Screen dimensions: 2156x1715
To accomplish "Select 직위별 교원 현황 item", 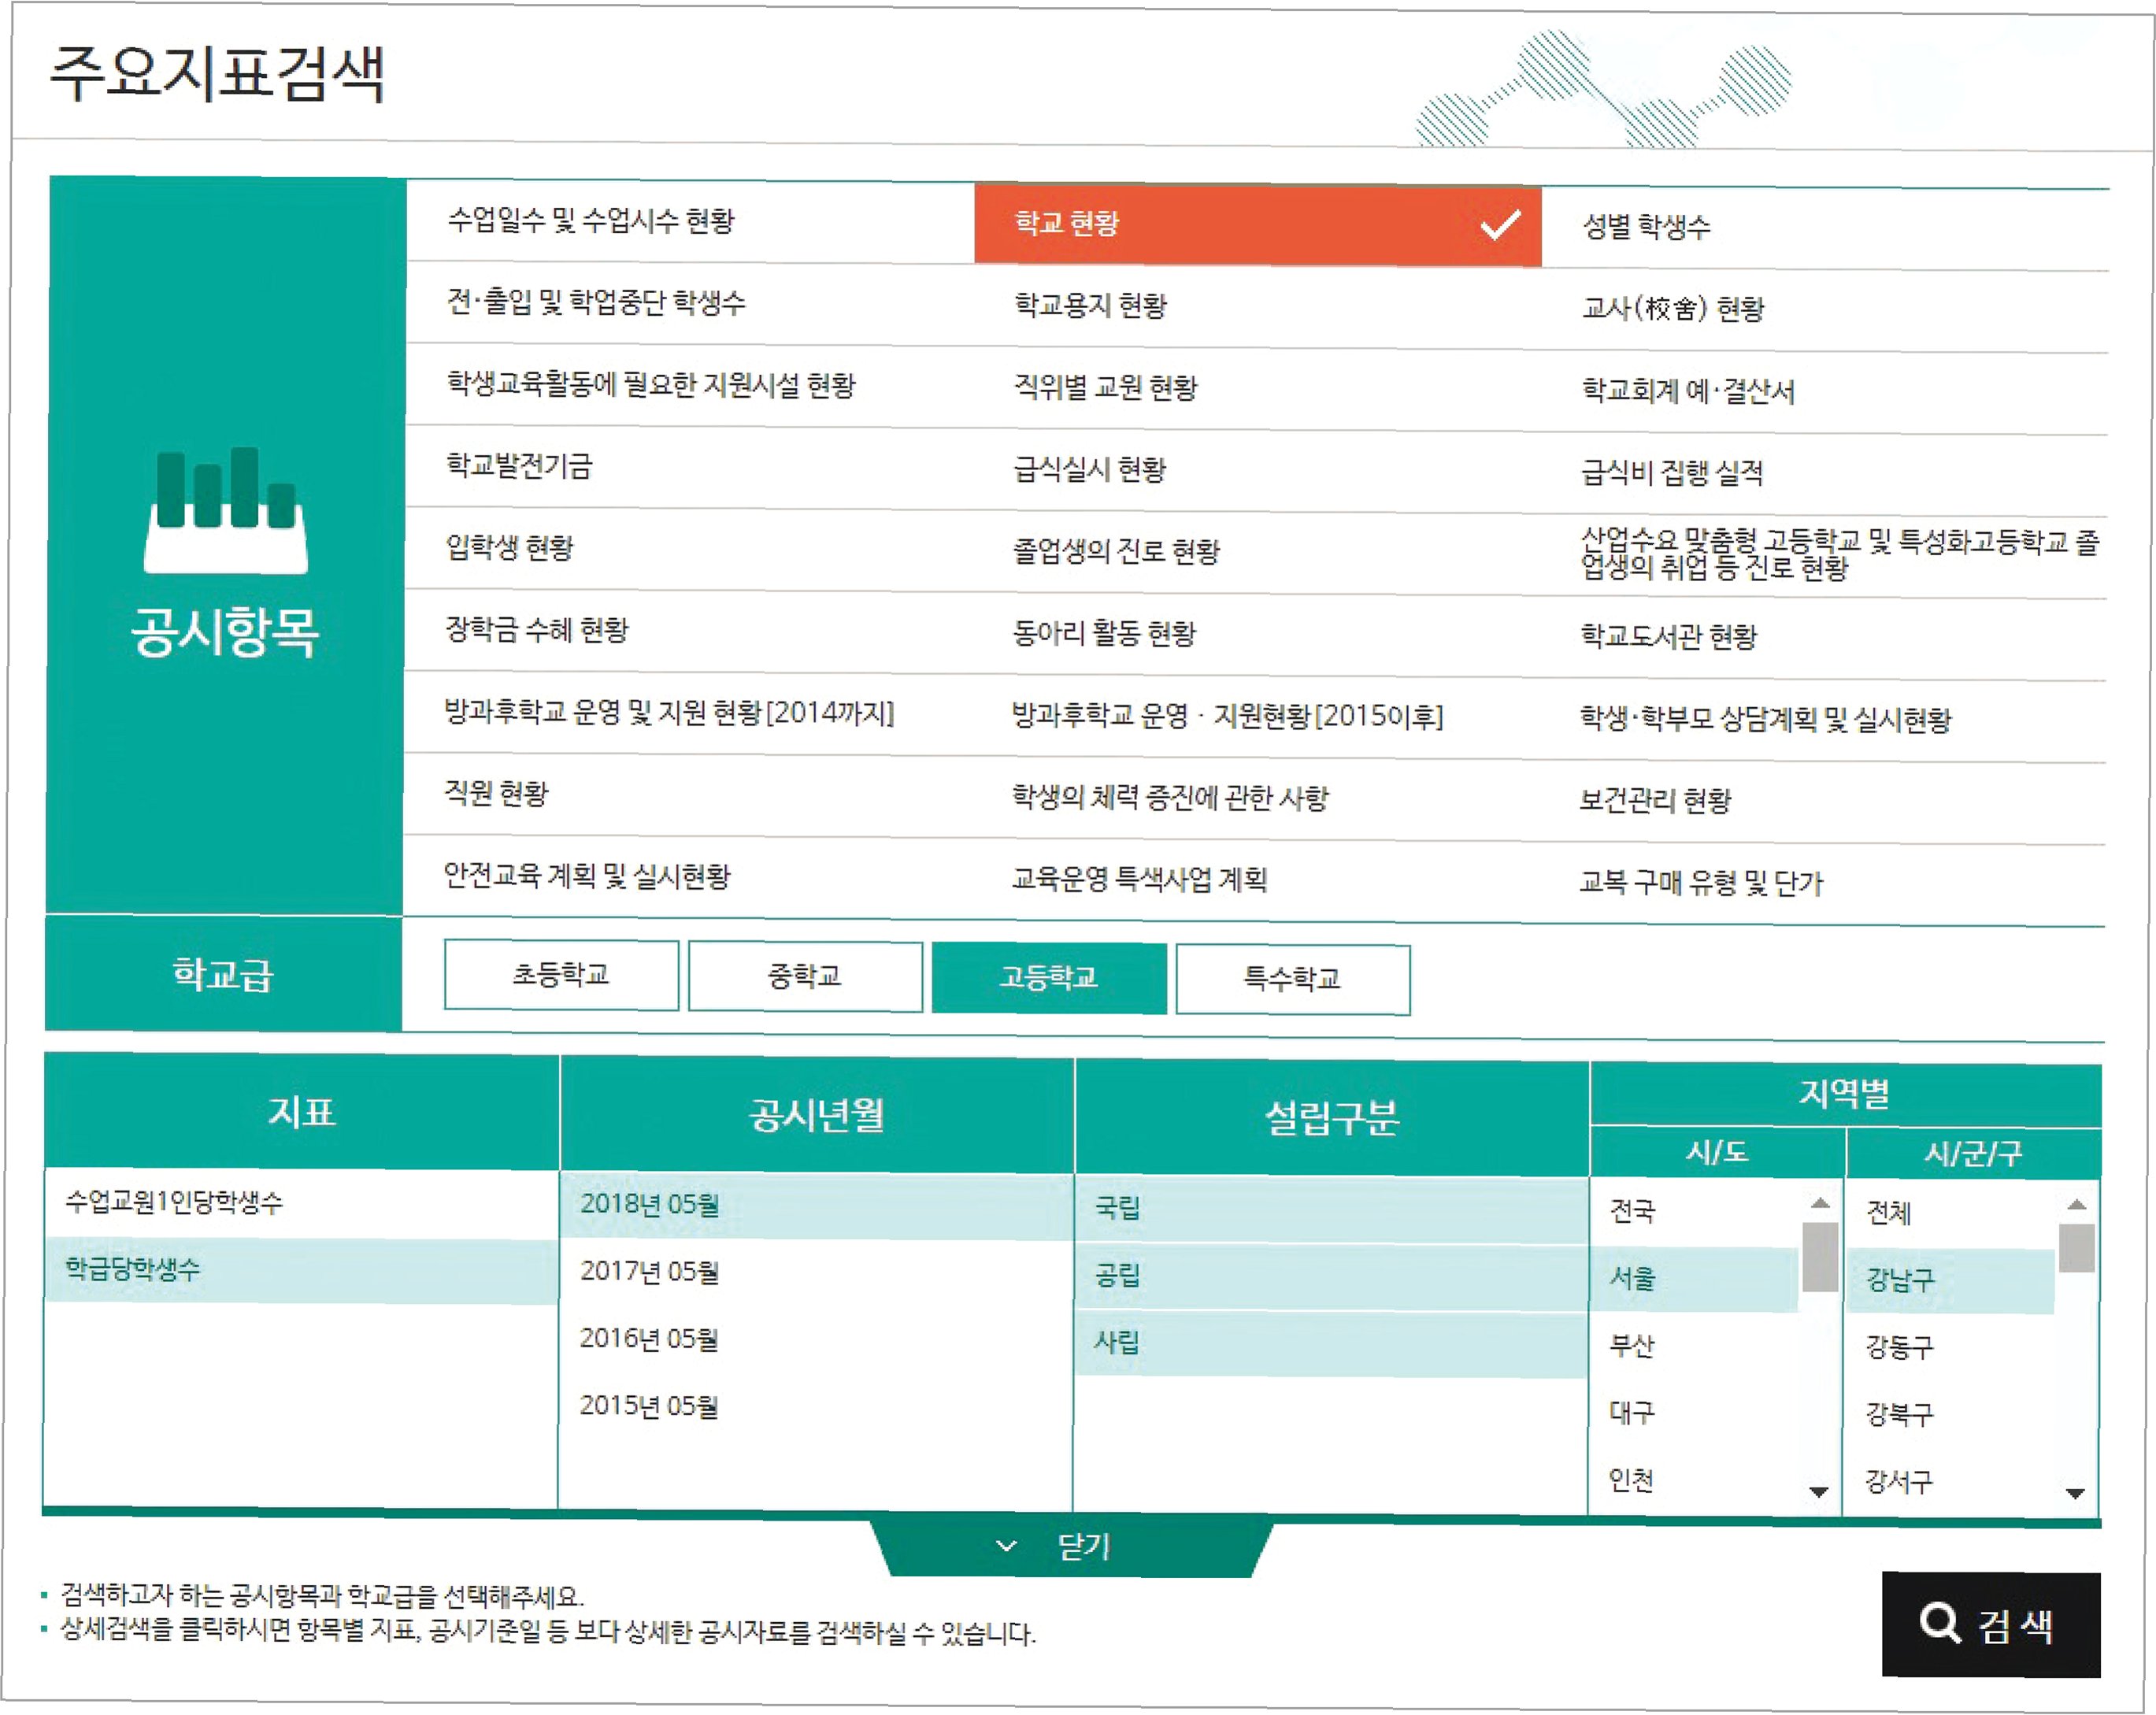I will point(1106,388).
